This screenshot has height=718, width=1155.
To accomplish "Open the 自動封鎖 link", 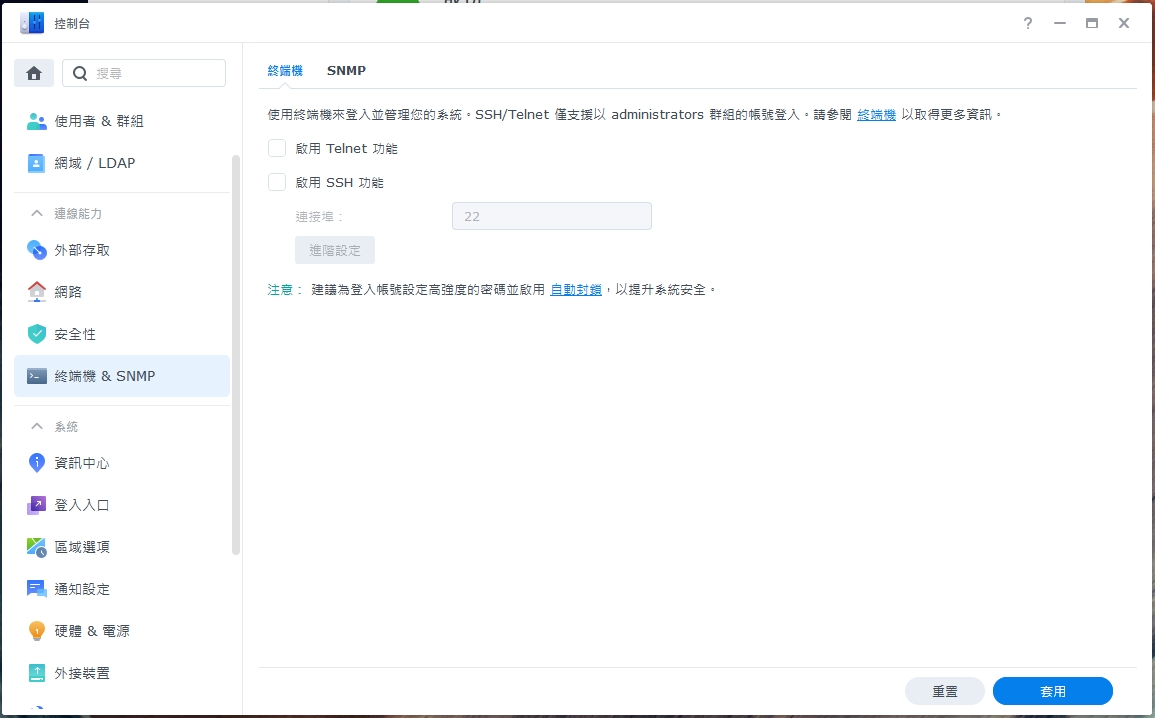I will point(576,289).
